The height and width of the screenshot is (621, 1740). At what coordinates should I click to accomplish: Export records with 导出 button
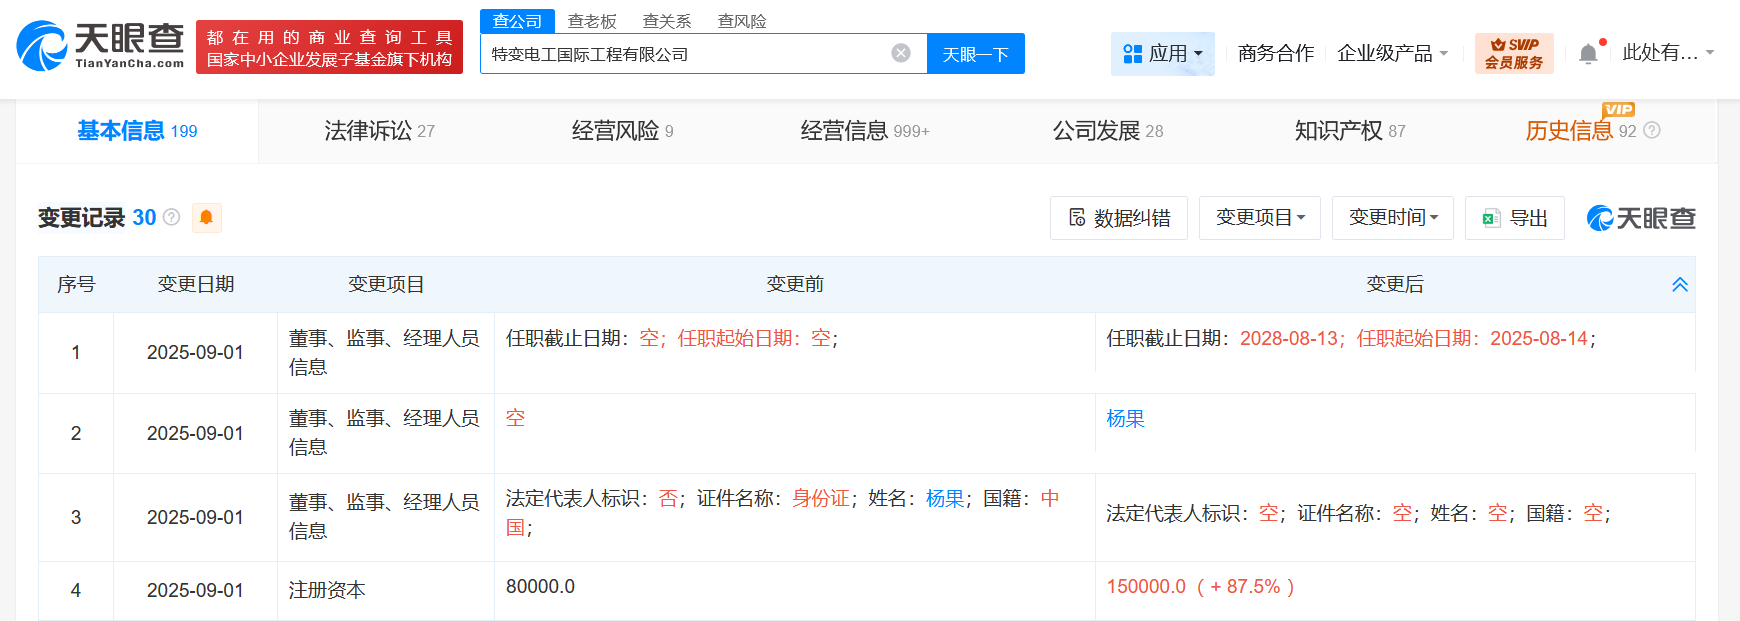pyautogui.click(x=1514, y=218)
